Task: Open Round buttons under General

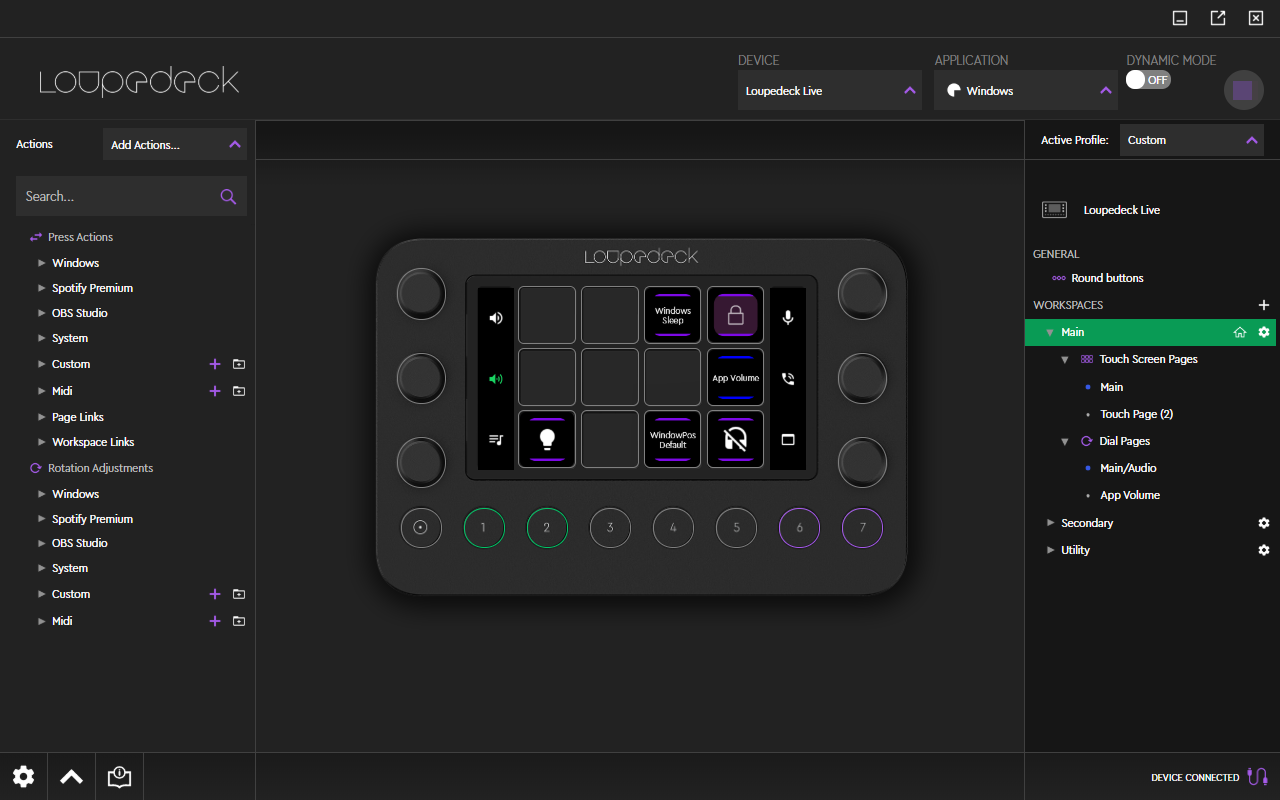Action: (1107, 278)
